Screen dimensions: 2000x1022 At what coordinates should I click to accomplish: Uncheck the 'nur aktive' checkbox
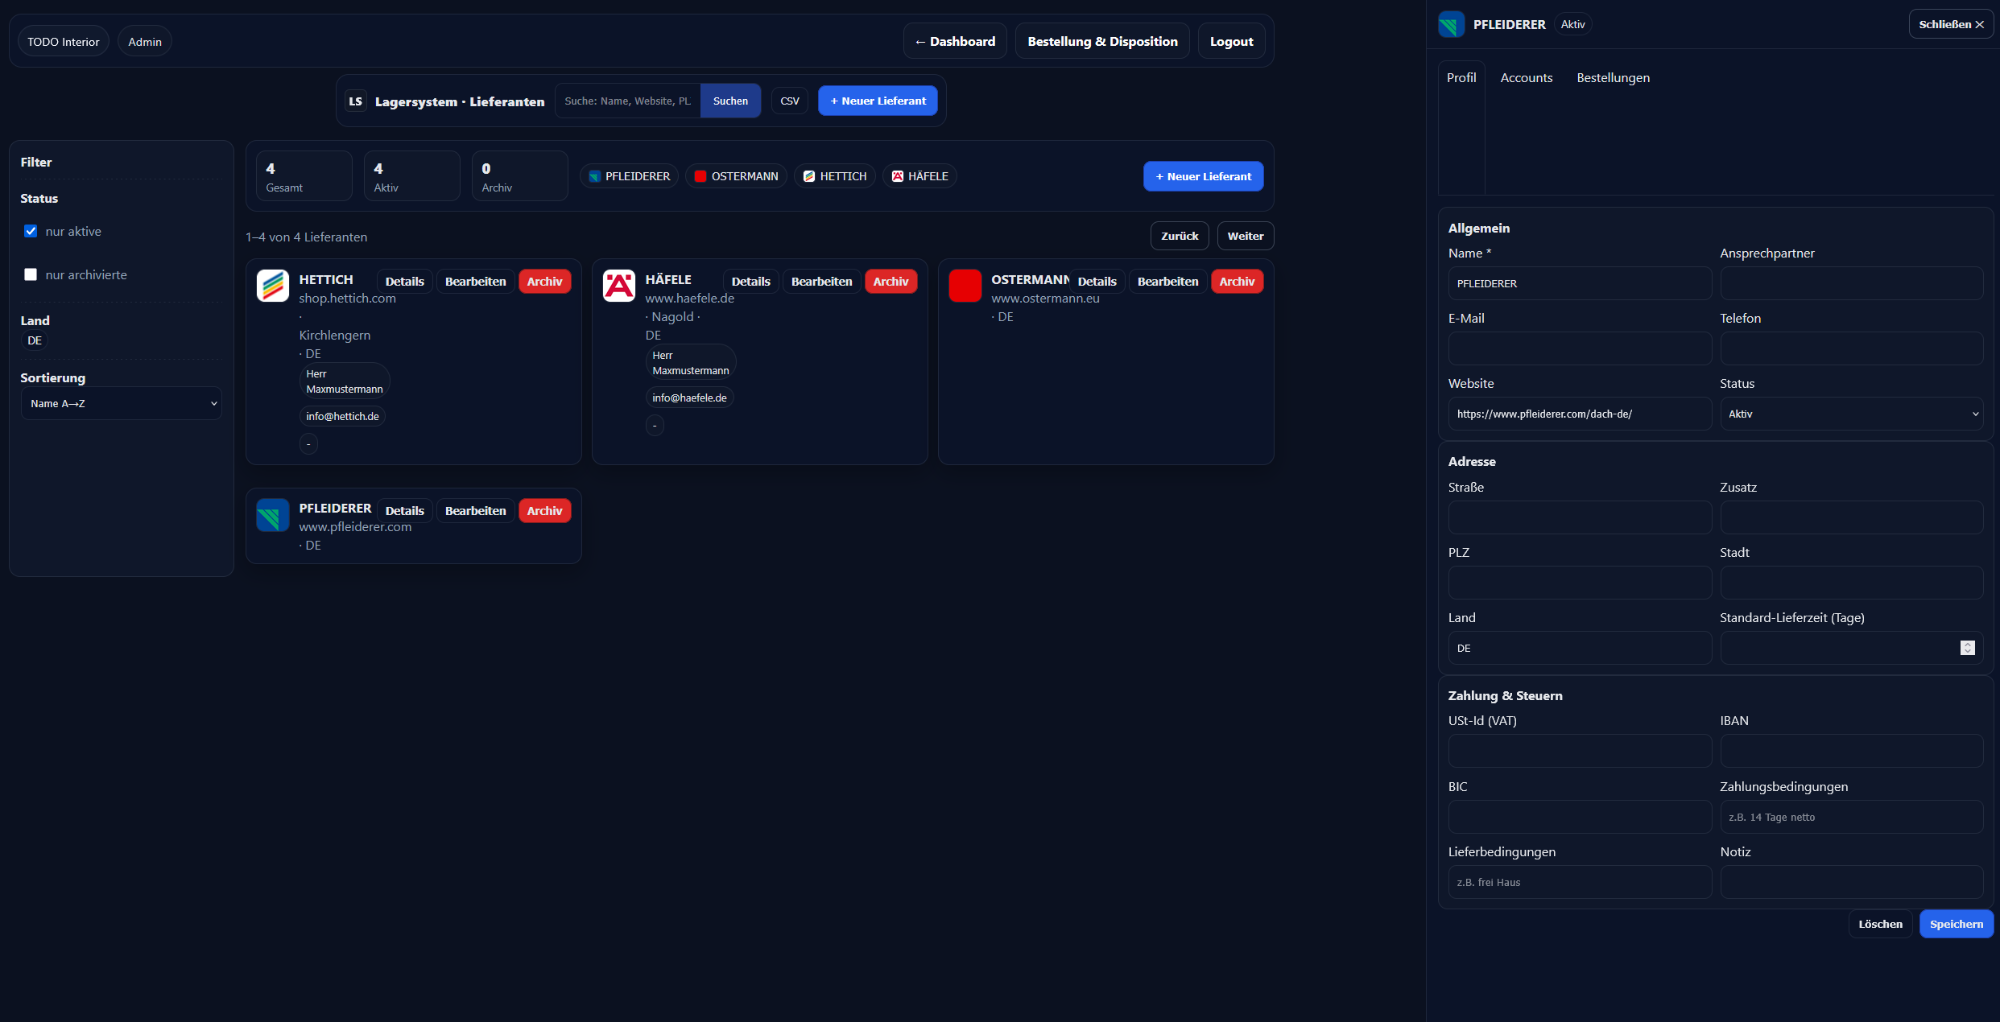pyautogui.click(x=31, y=231)
